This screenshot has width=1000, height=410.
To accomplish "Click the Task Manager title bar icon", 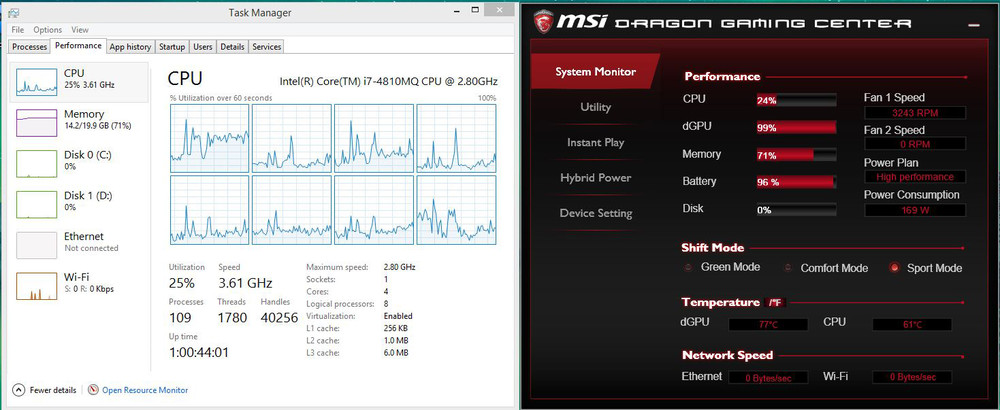I will 15,11.
